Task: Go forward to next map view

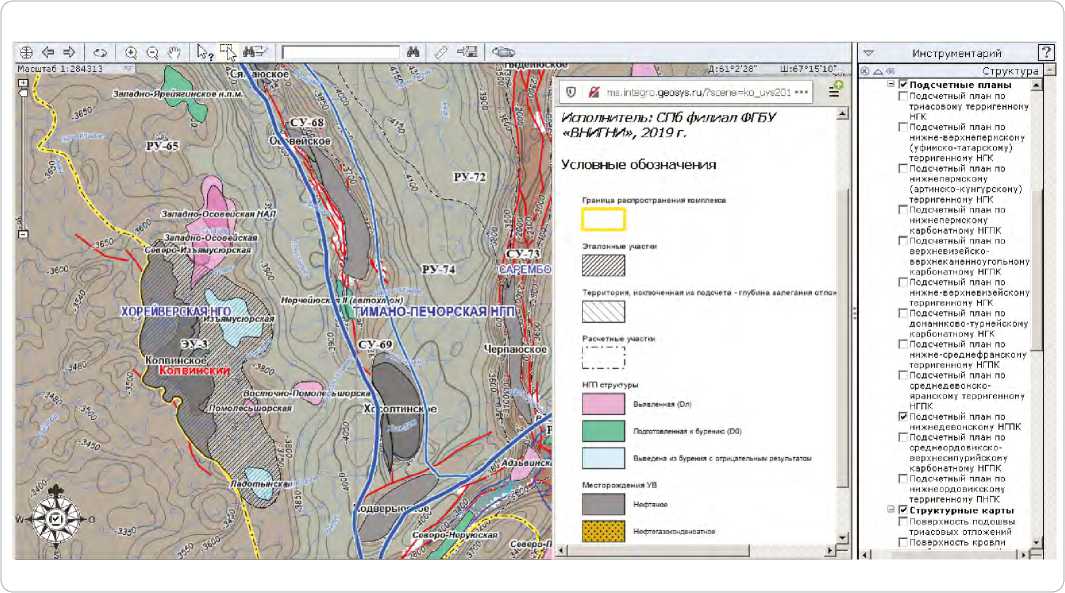Action: click(70, 52)
